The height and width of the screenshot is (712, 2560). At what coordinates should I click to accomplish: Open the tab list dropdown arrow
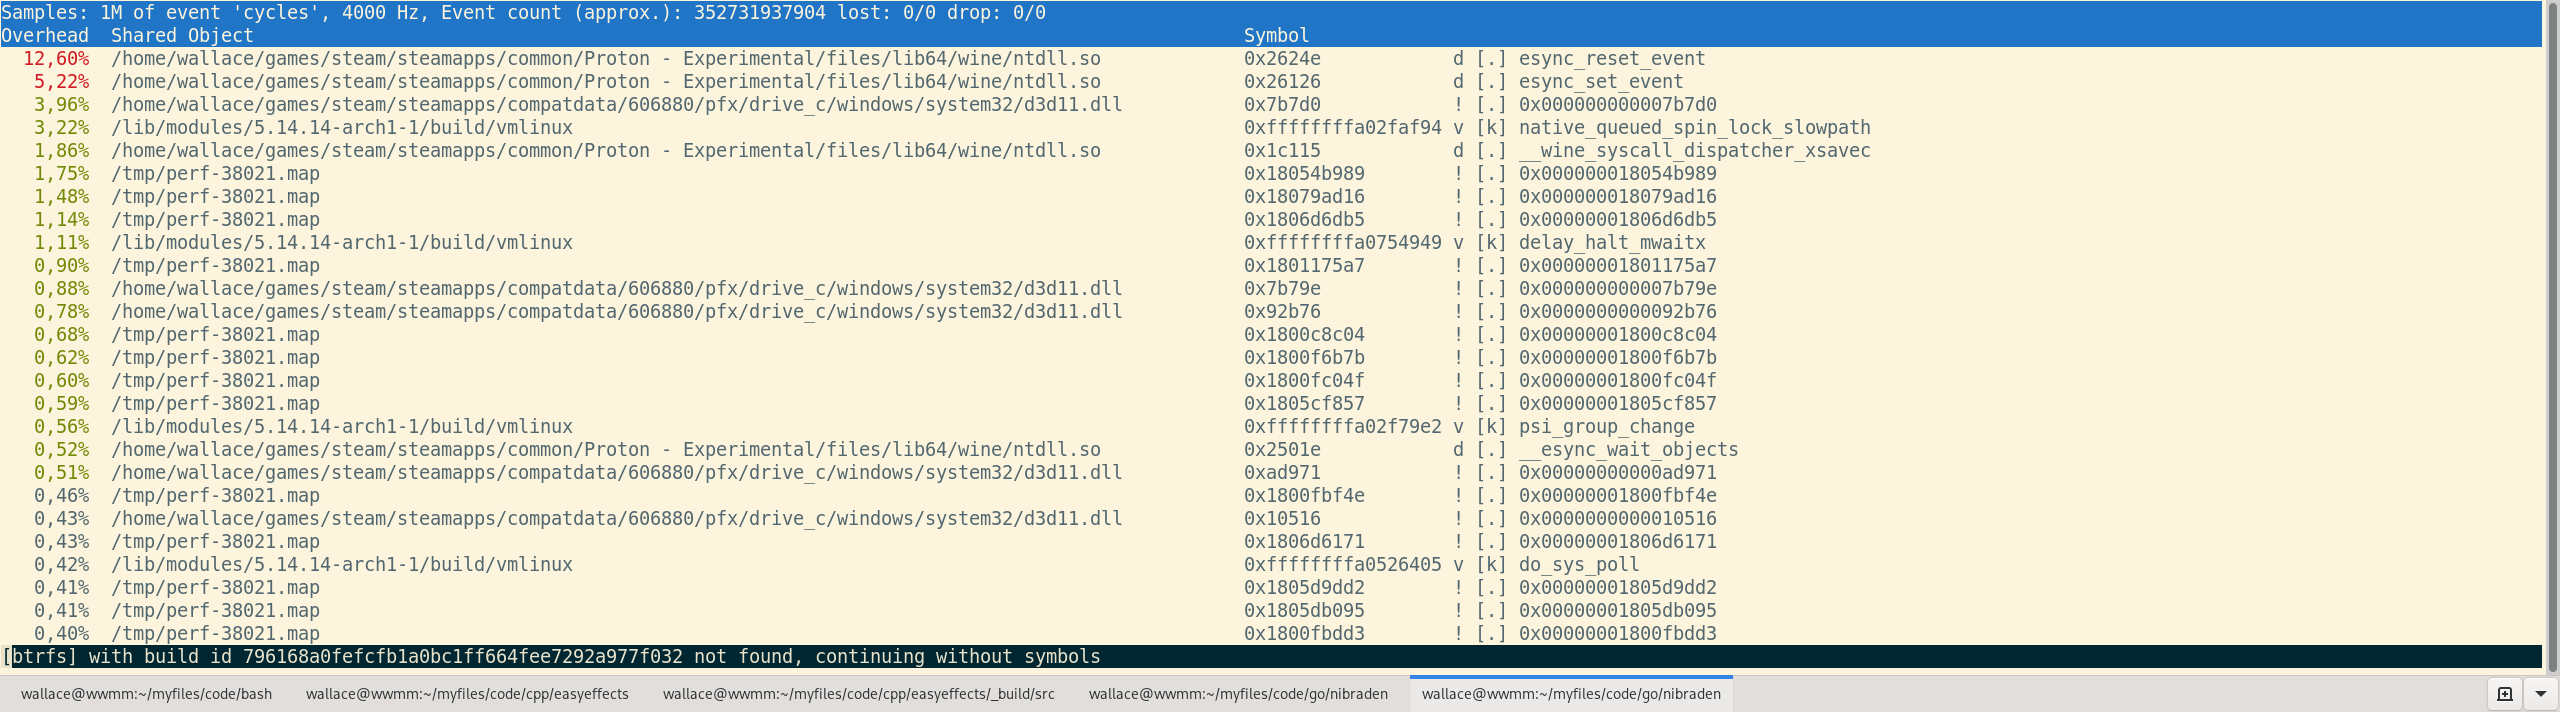click(x=2541, y=694)
